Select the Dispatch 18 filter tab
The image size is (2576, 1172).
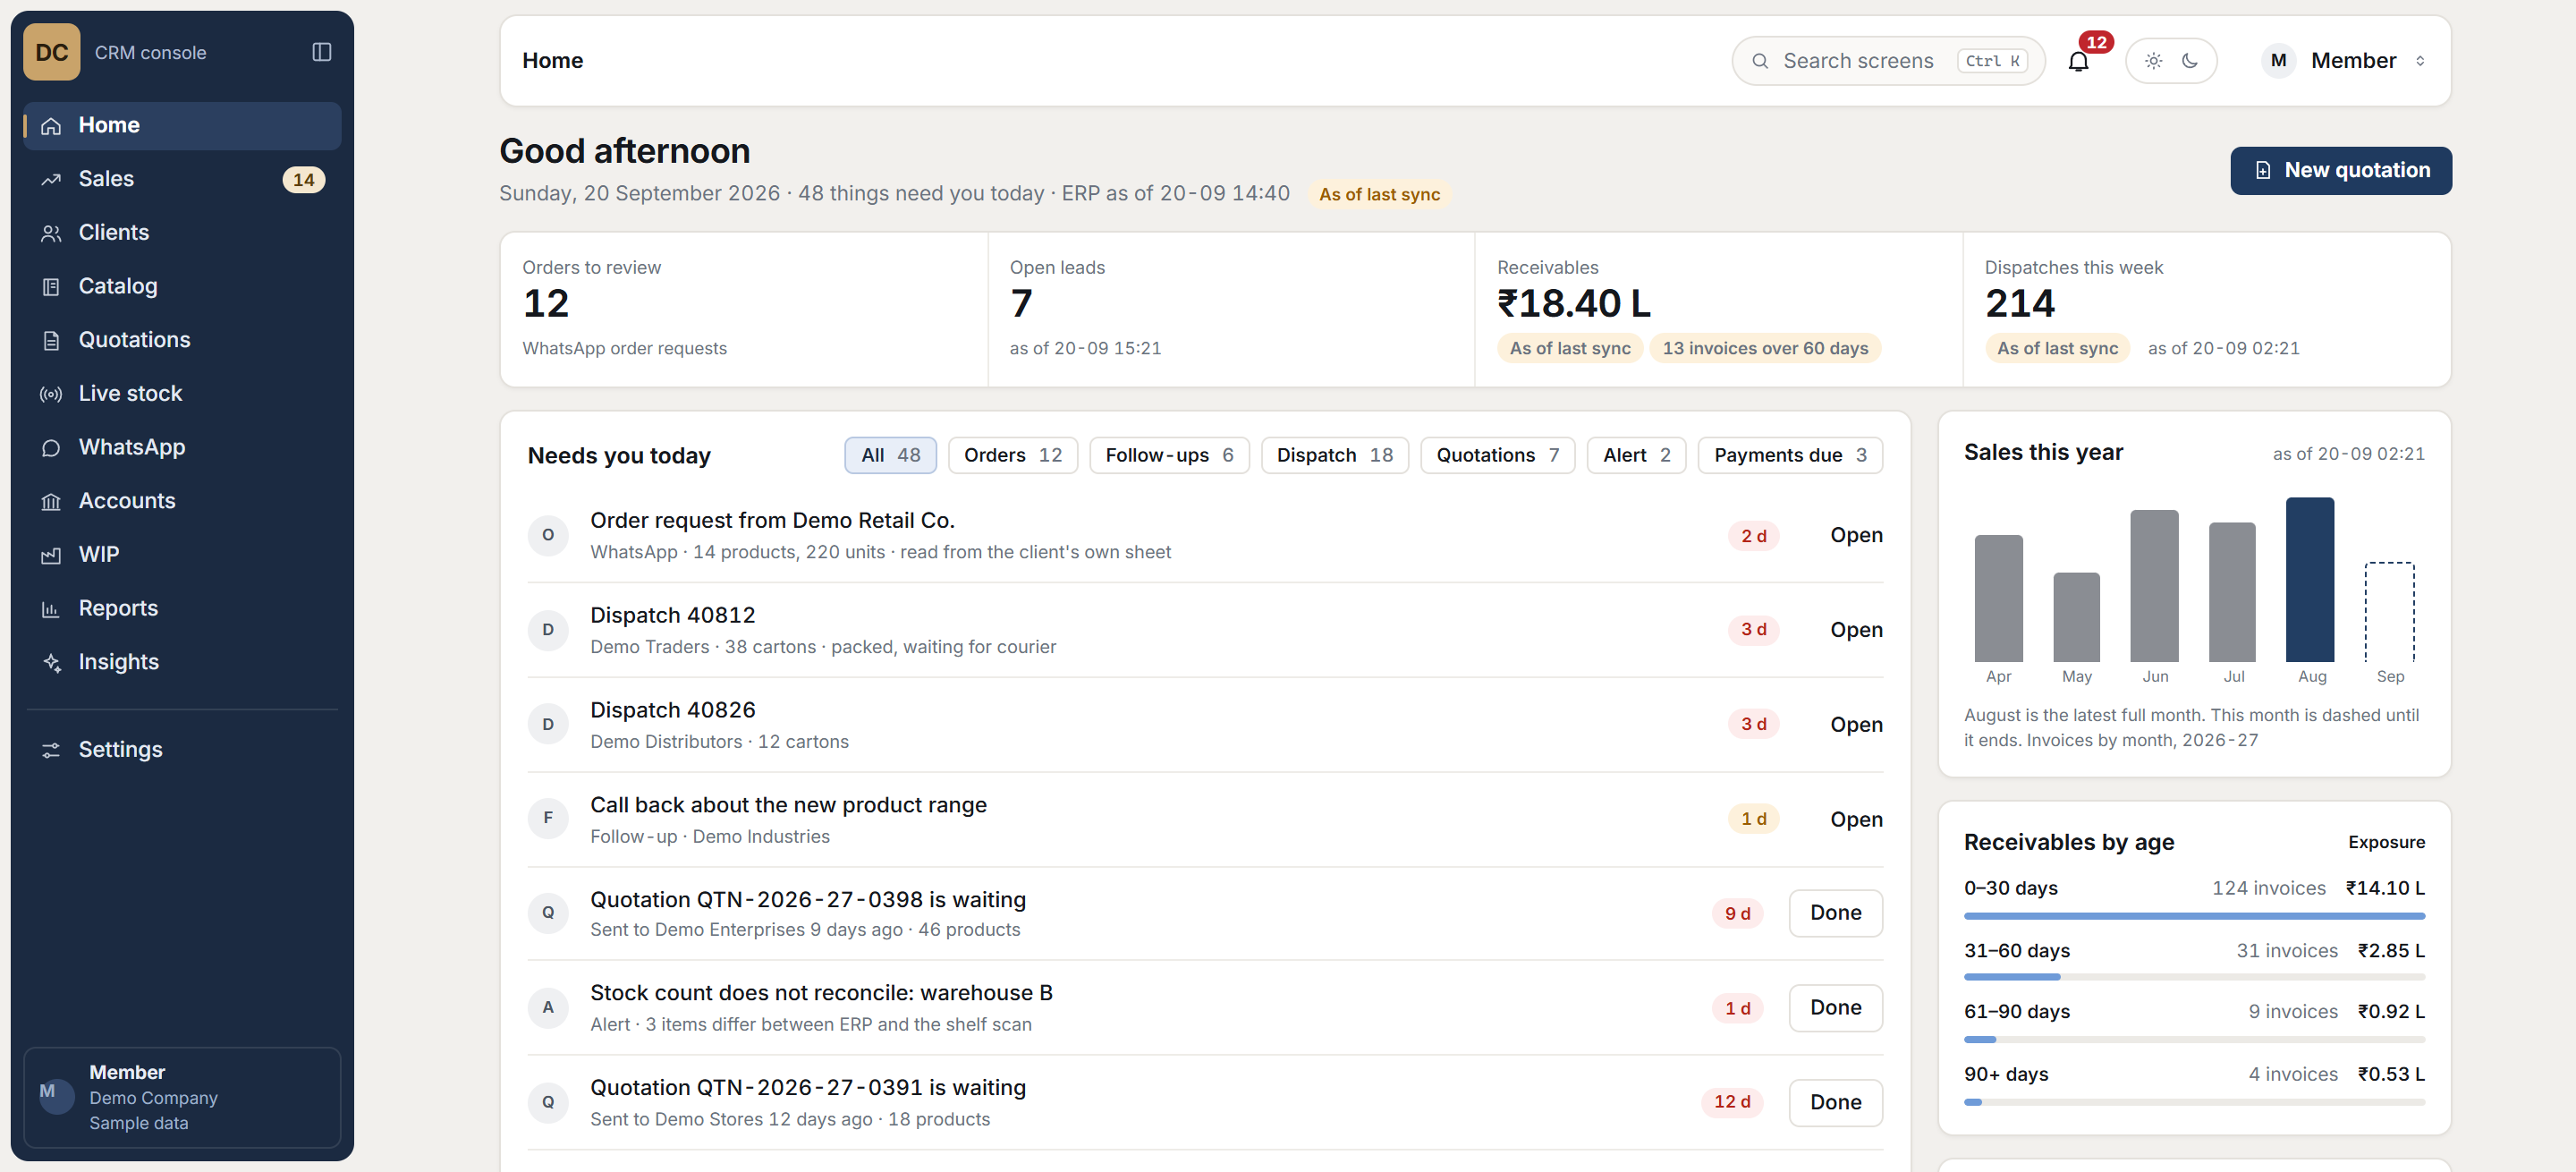click(1335, 455)
